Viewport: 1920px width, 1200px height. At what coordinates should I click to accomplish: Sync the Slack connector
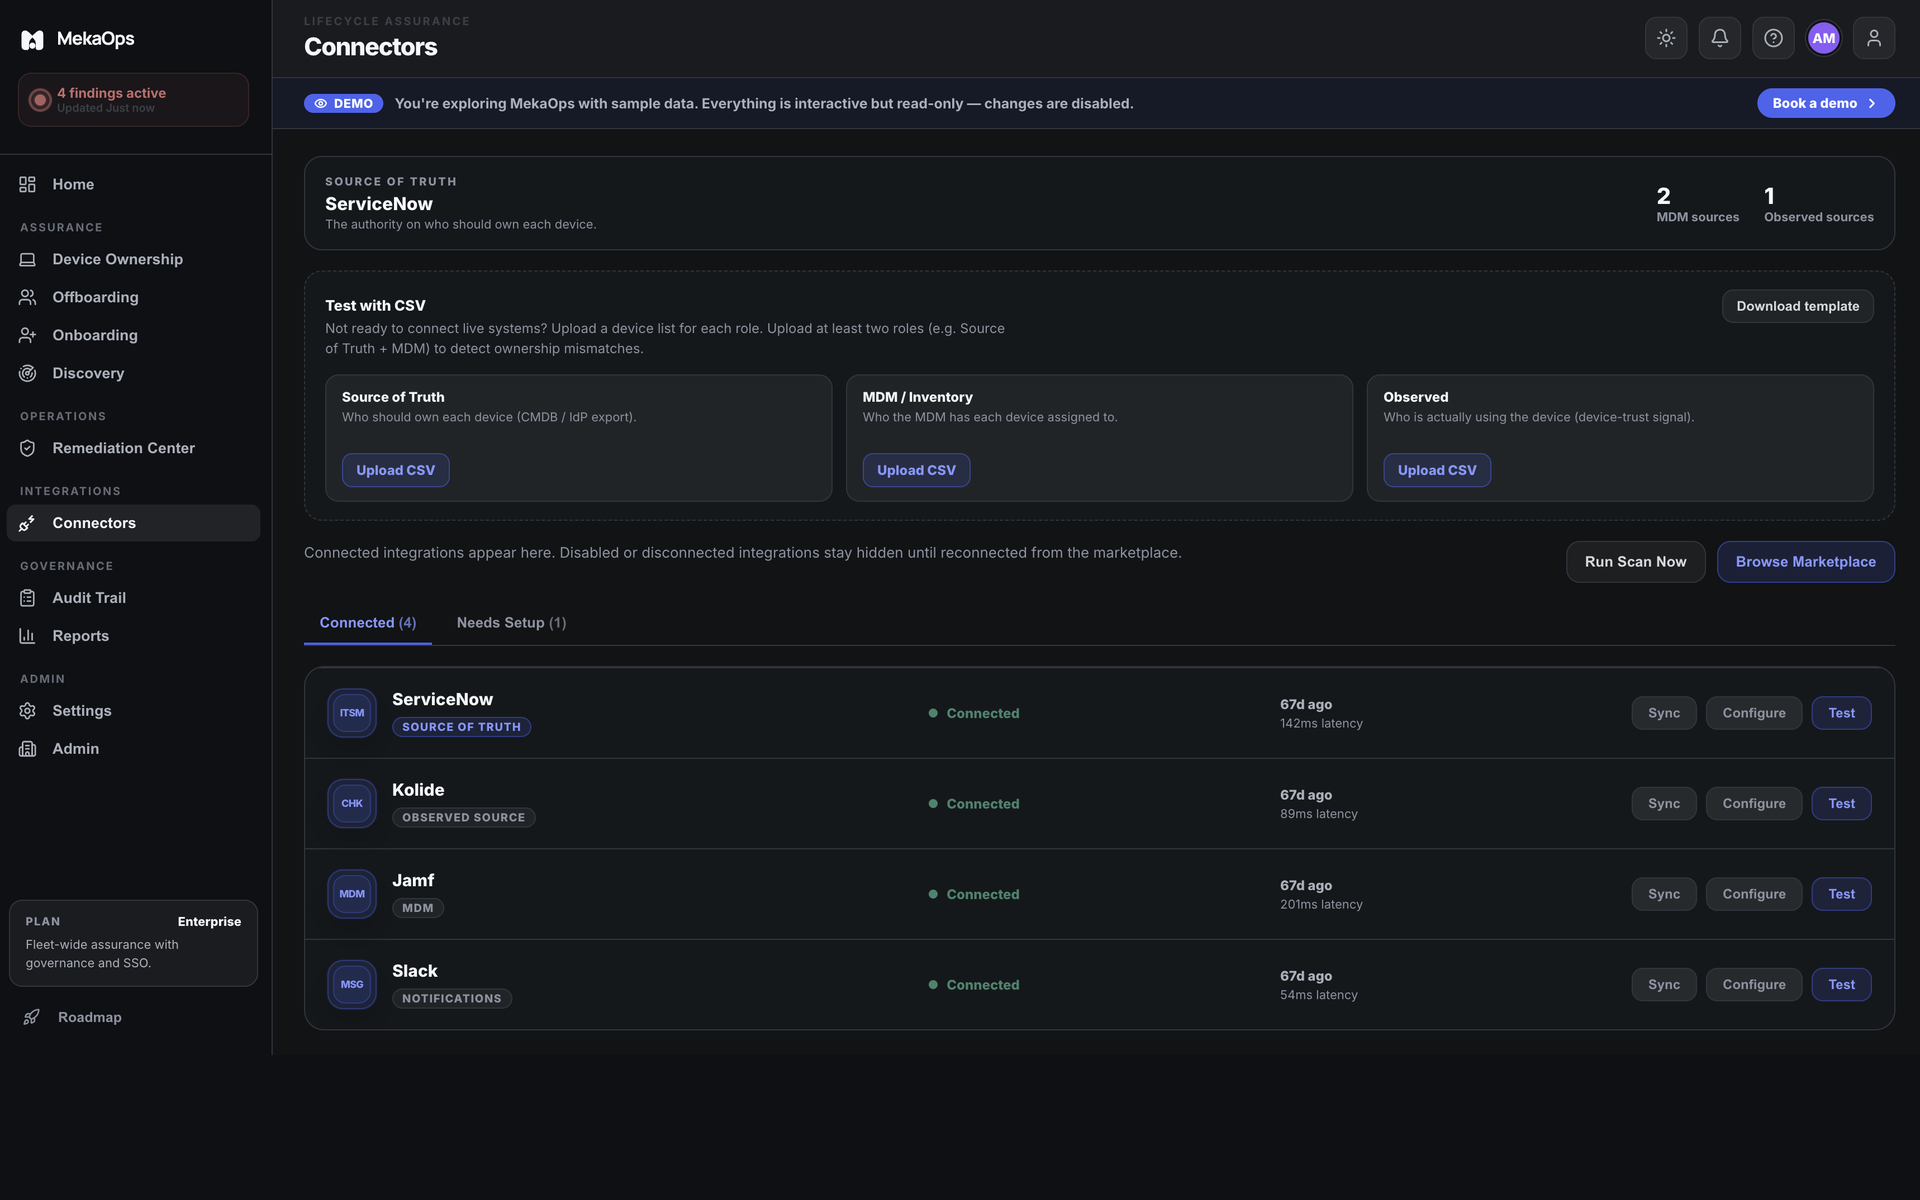(1664, 984)
